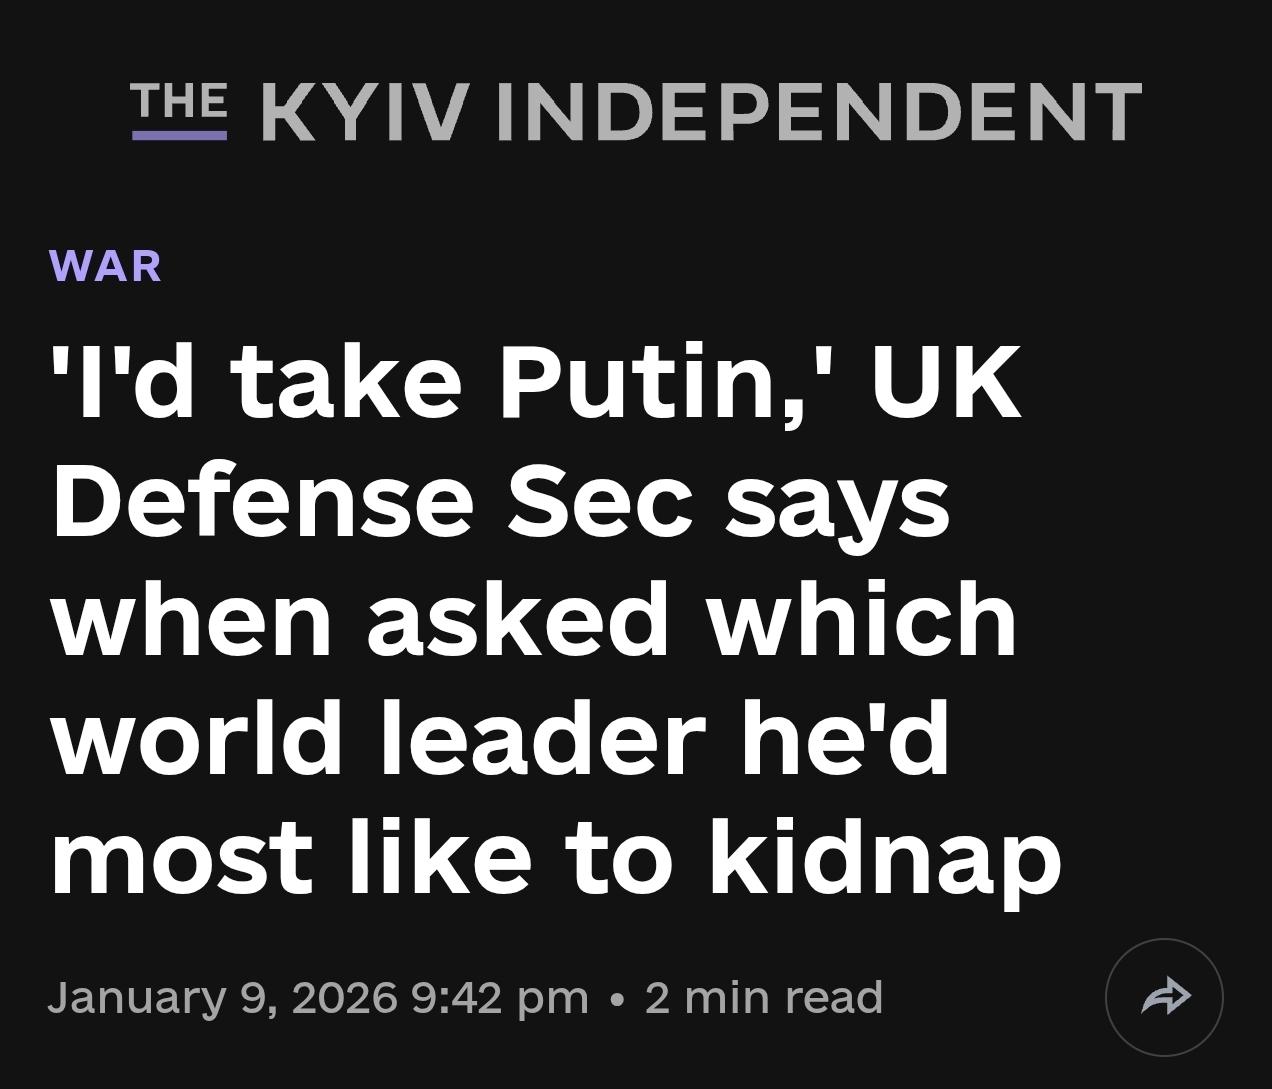Click the headline line 'most like to kidnap'
This screenshot has width=1272, height=1089.
click(555, 858)
